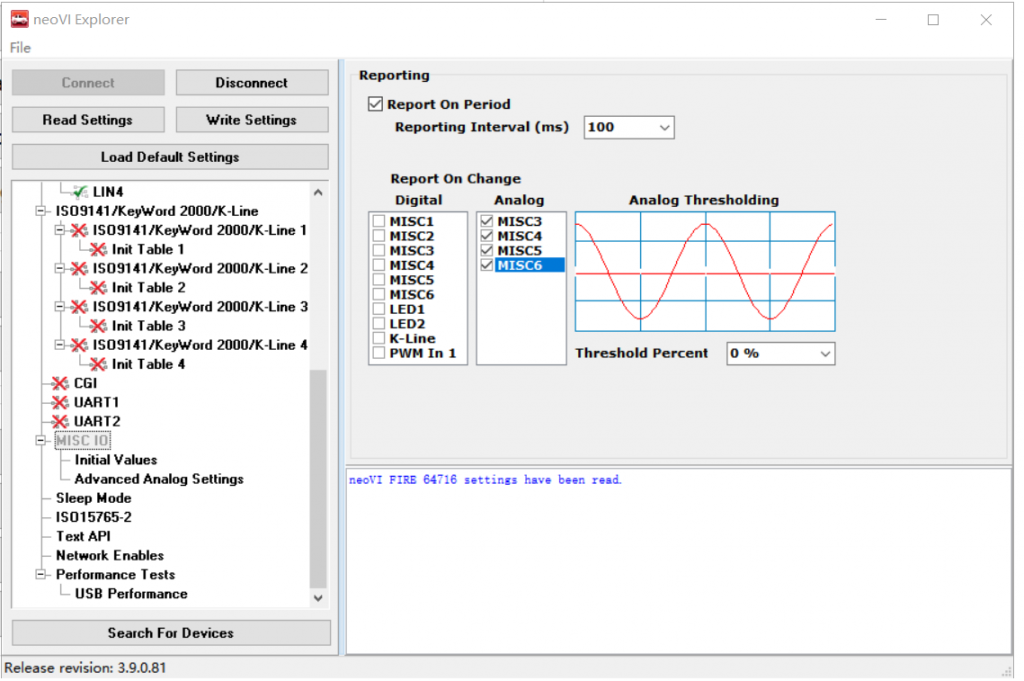Collapse the MISC IO tree node
Screen dimensions: 1024x681
click(x=40, y=441)
